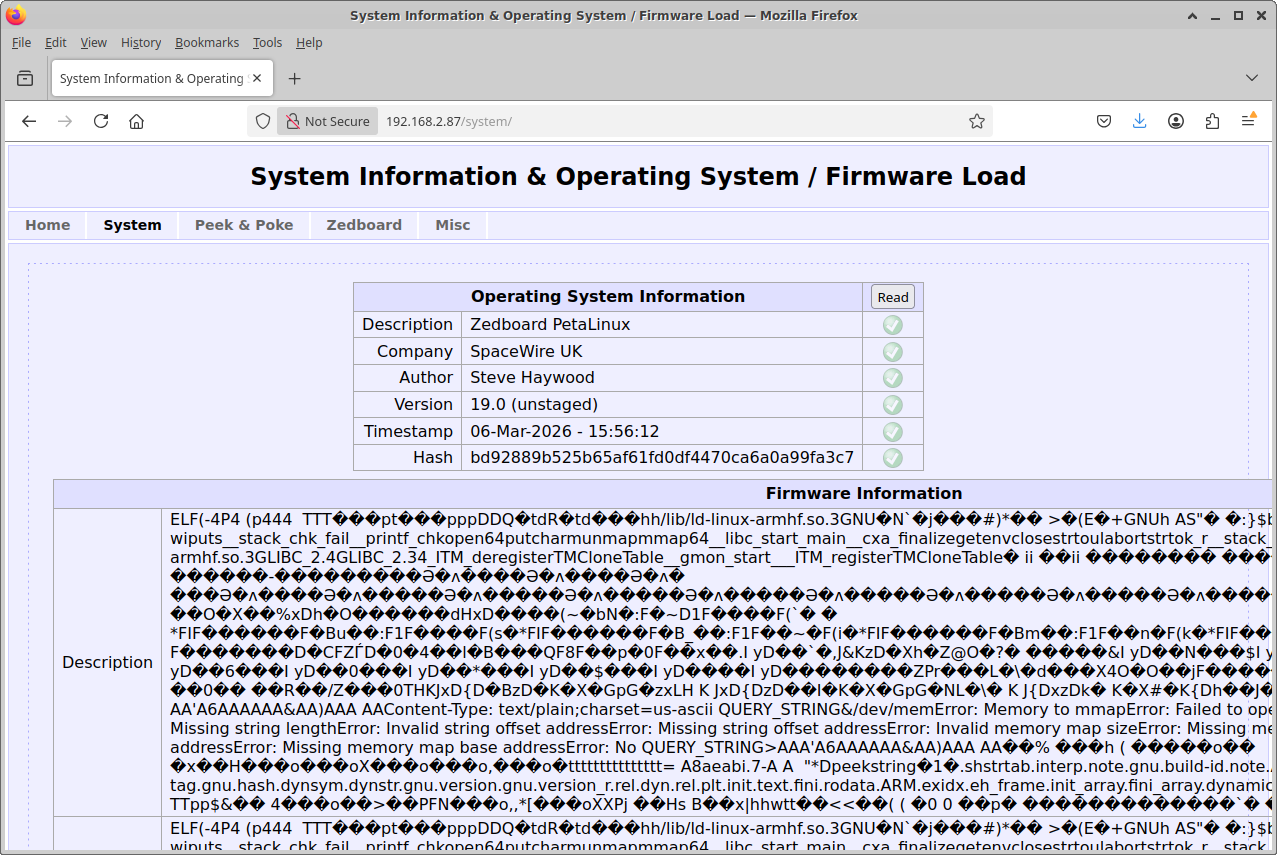Bookmark this page with star icon
The width and height of the screenshot is (1277, 855).
tap(976, 121)
